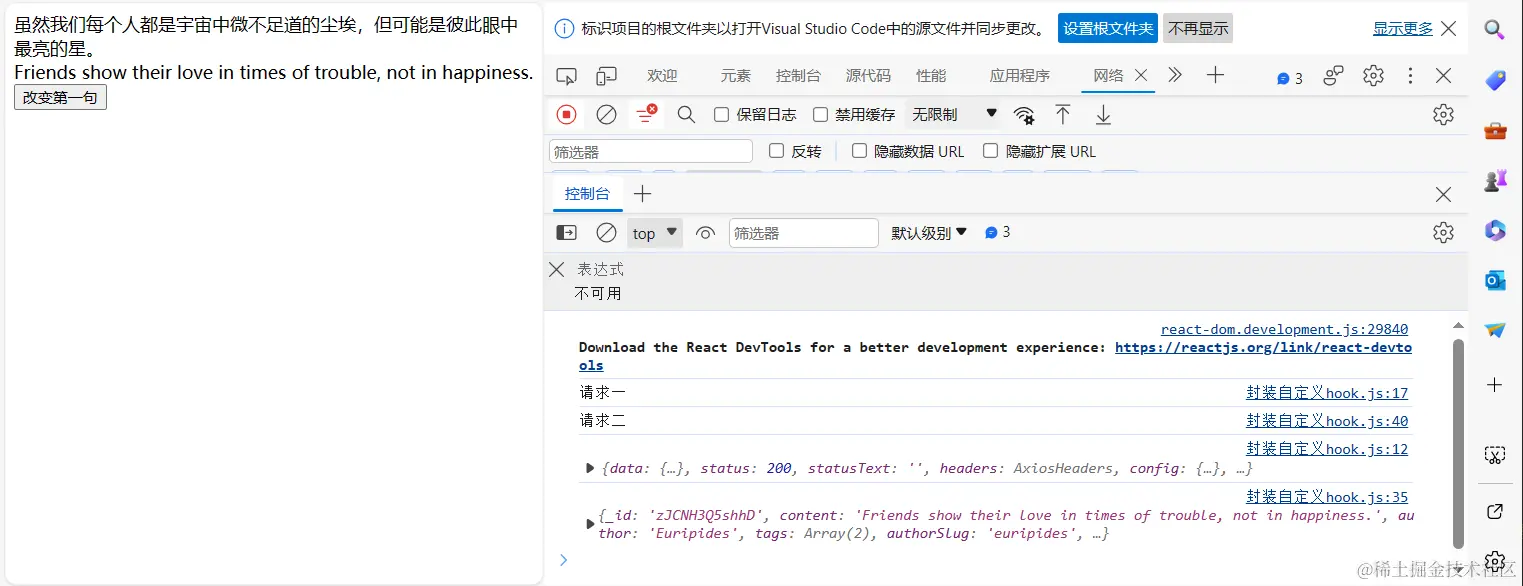This screenshot has width=1523, height=586.
Task: Toggle device emulation icon
Action: pos(606,76)
